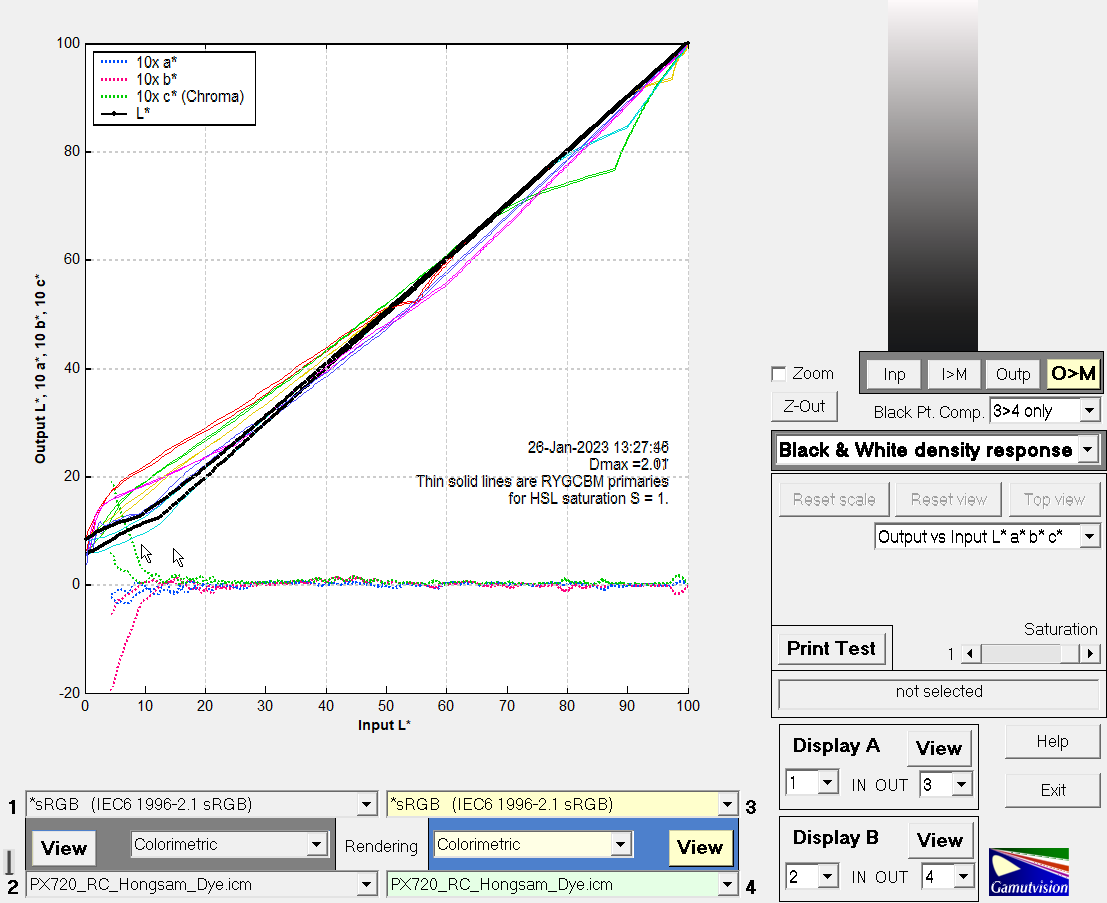
Task: Open the Help dialog
Action: coord(1052,742)
